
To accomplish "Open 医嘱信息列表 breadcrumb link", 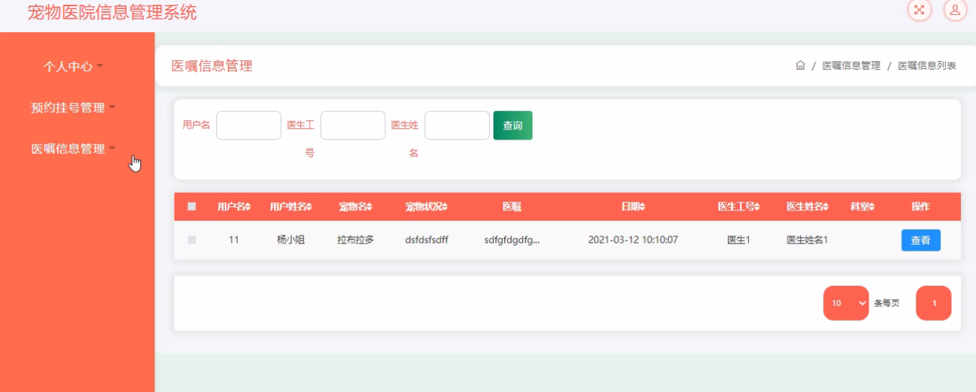I will tap(927, 66).
